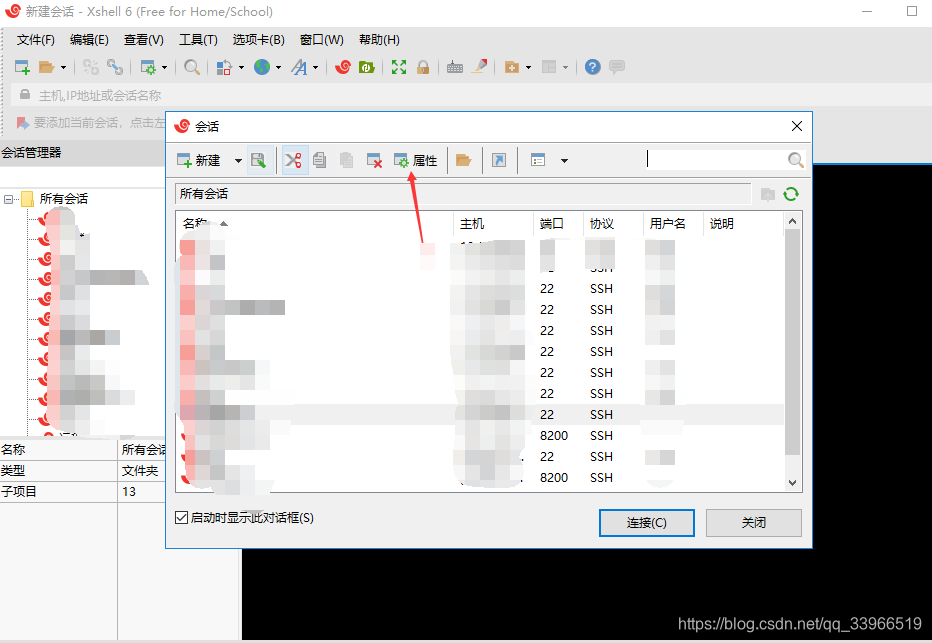This screenshot has height=643, width=932.
Task: Click the new session icon in main toolbar
Action: pyautogui.click(x=22, y=67)
